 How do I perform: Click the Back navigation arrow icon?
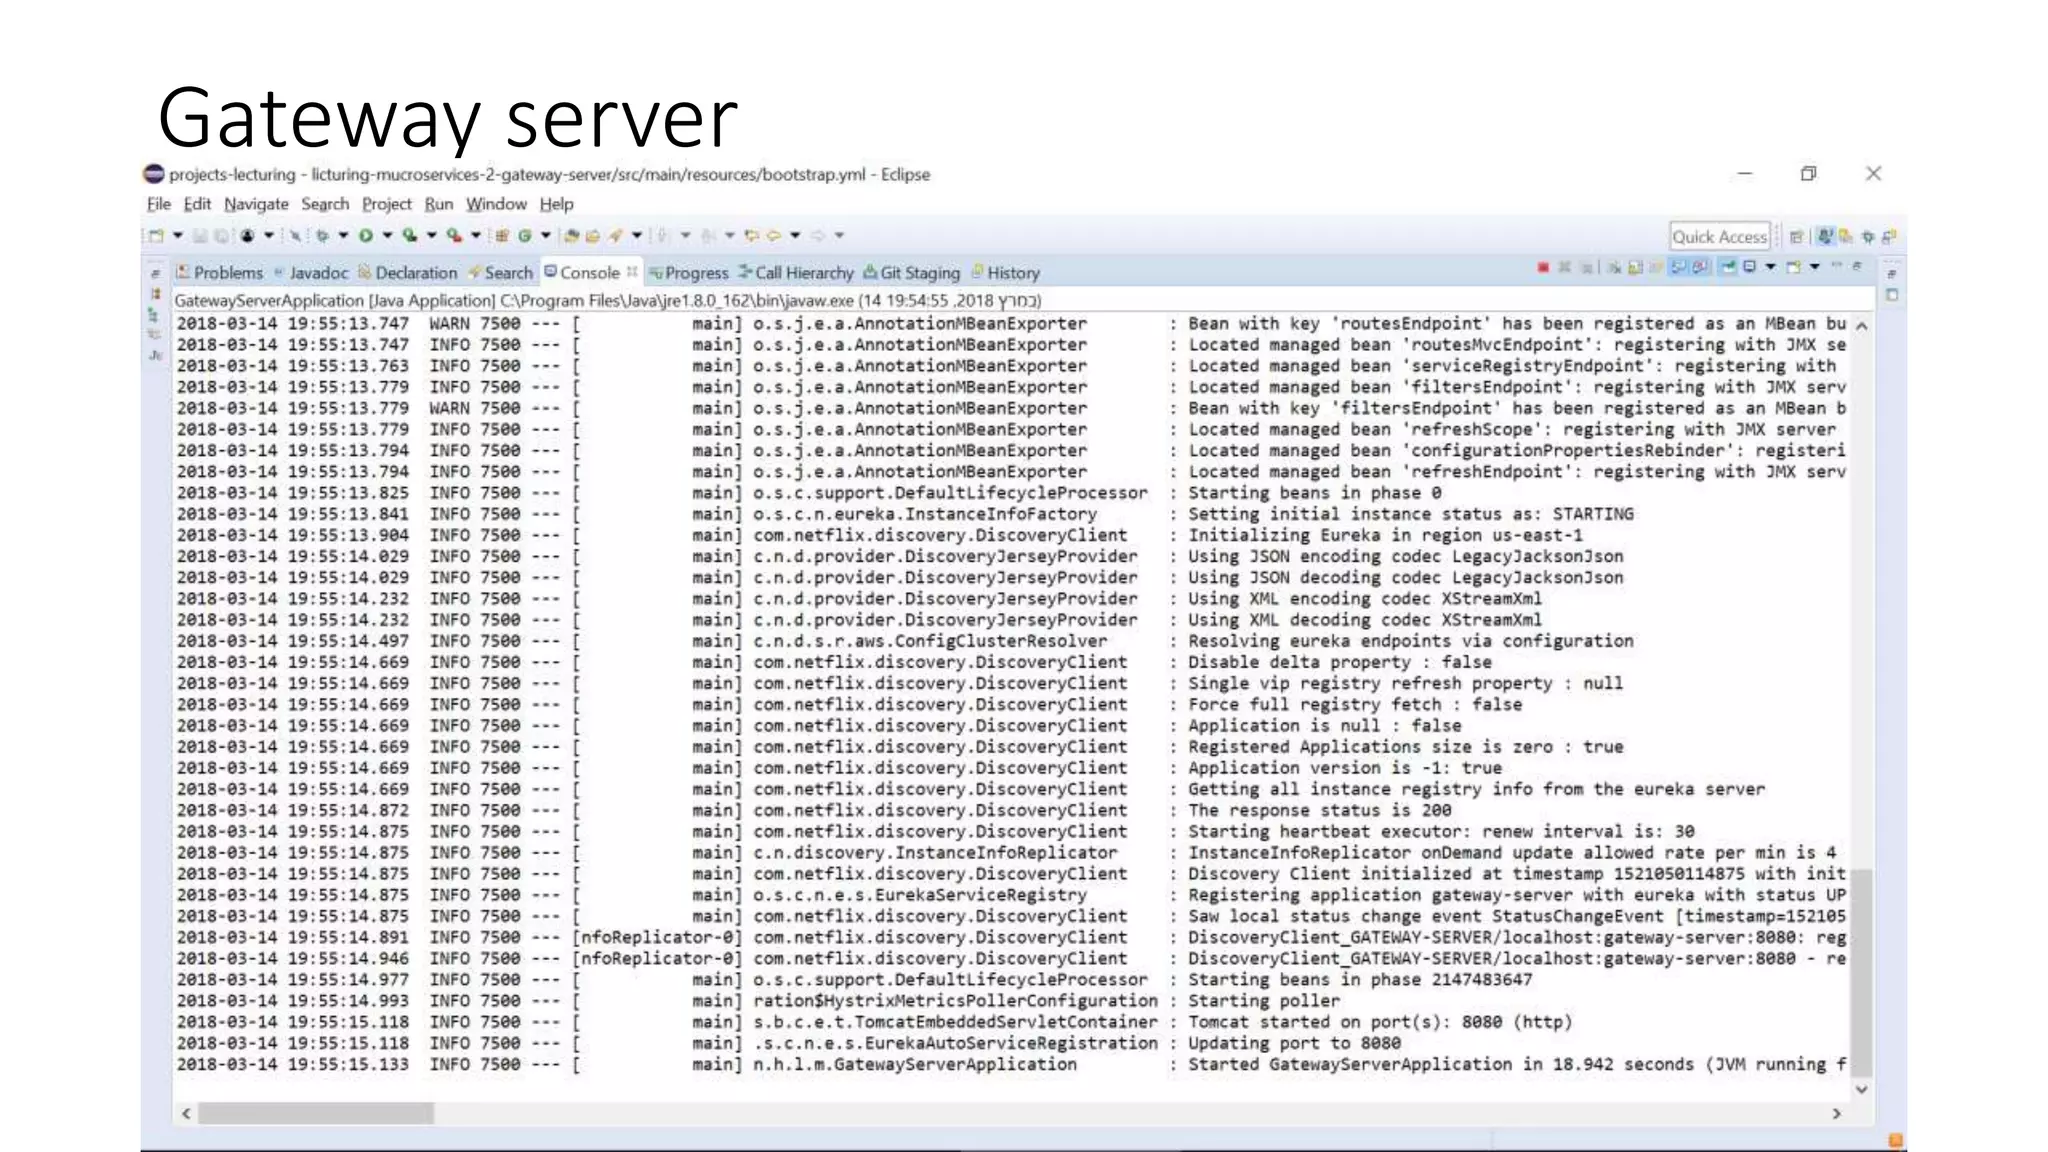[773, 236]
